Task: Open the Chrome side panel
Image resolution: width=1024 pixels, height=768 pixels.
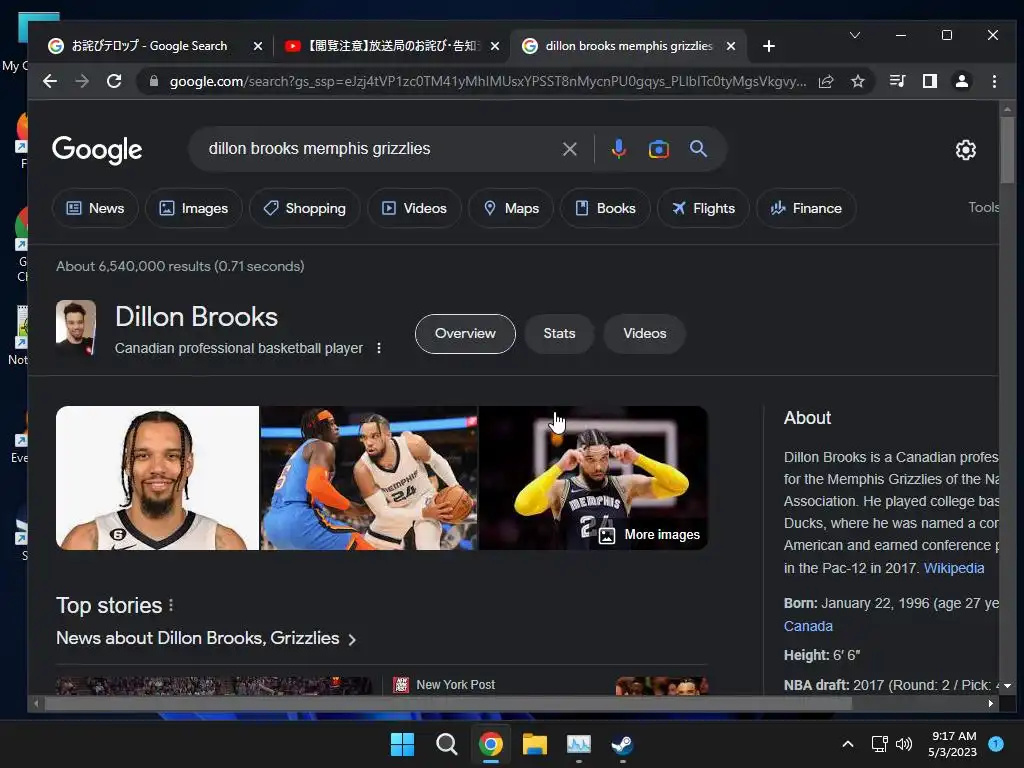Action: coord(929,81)
